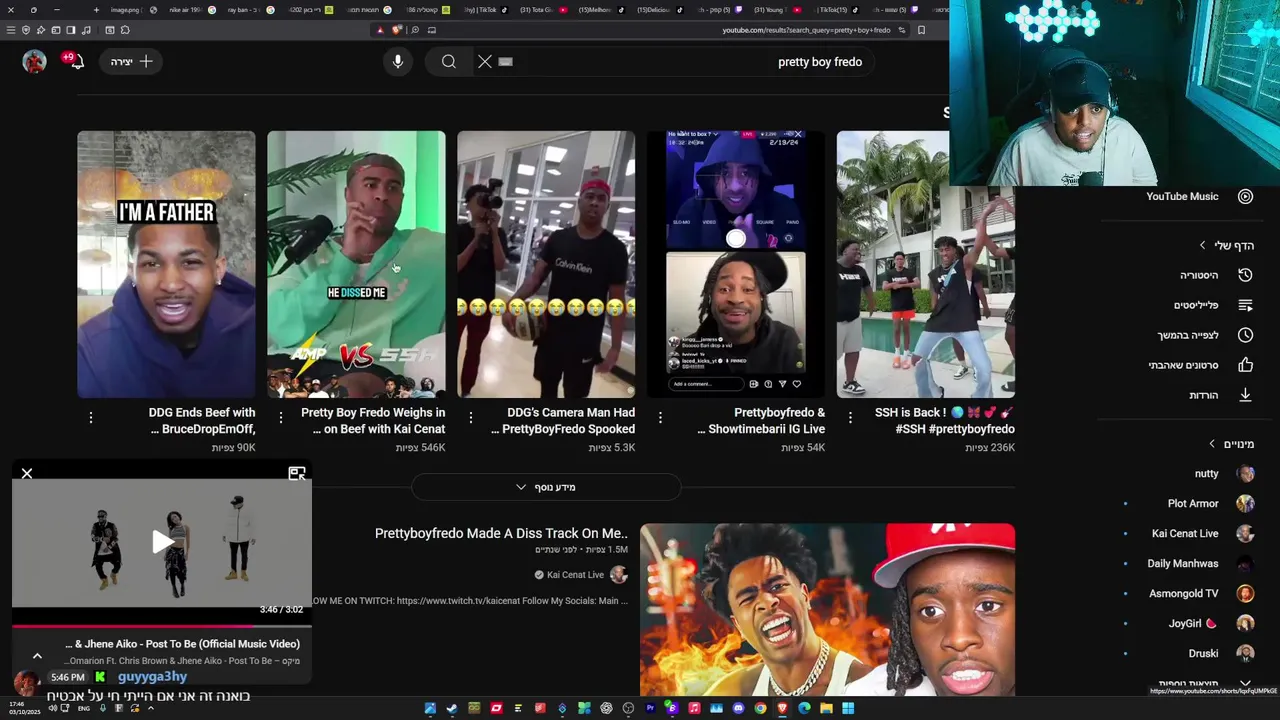Open options menu for Pretty Boy Fredo Weighs in short
Screen dimensions: 1280x720
tap(281, 417)
